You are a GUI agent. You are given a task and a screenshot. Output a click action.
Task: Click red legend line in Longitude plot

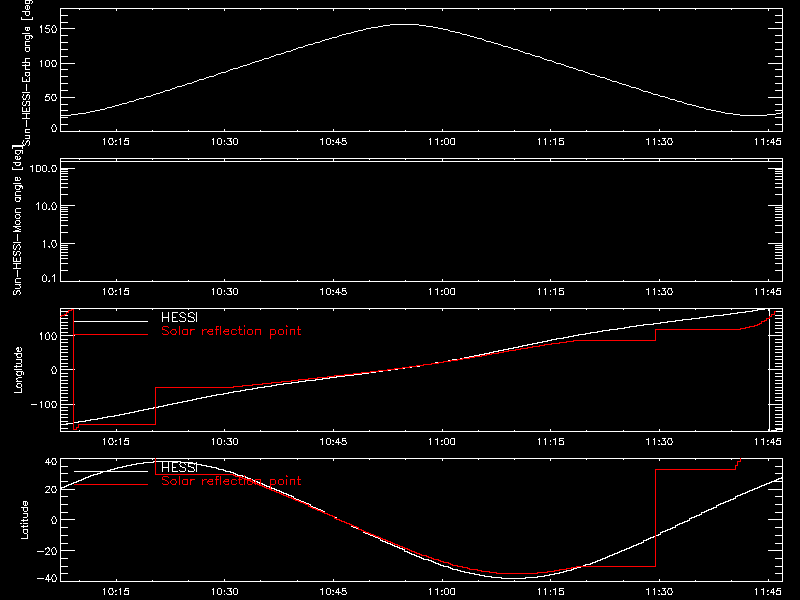[111, 335]
